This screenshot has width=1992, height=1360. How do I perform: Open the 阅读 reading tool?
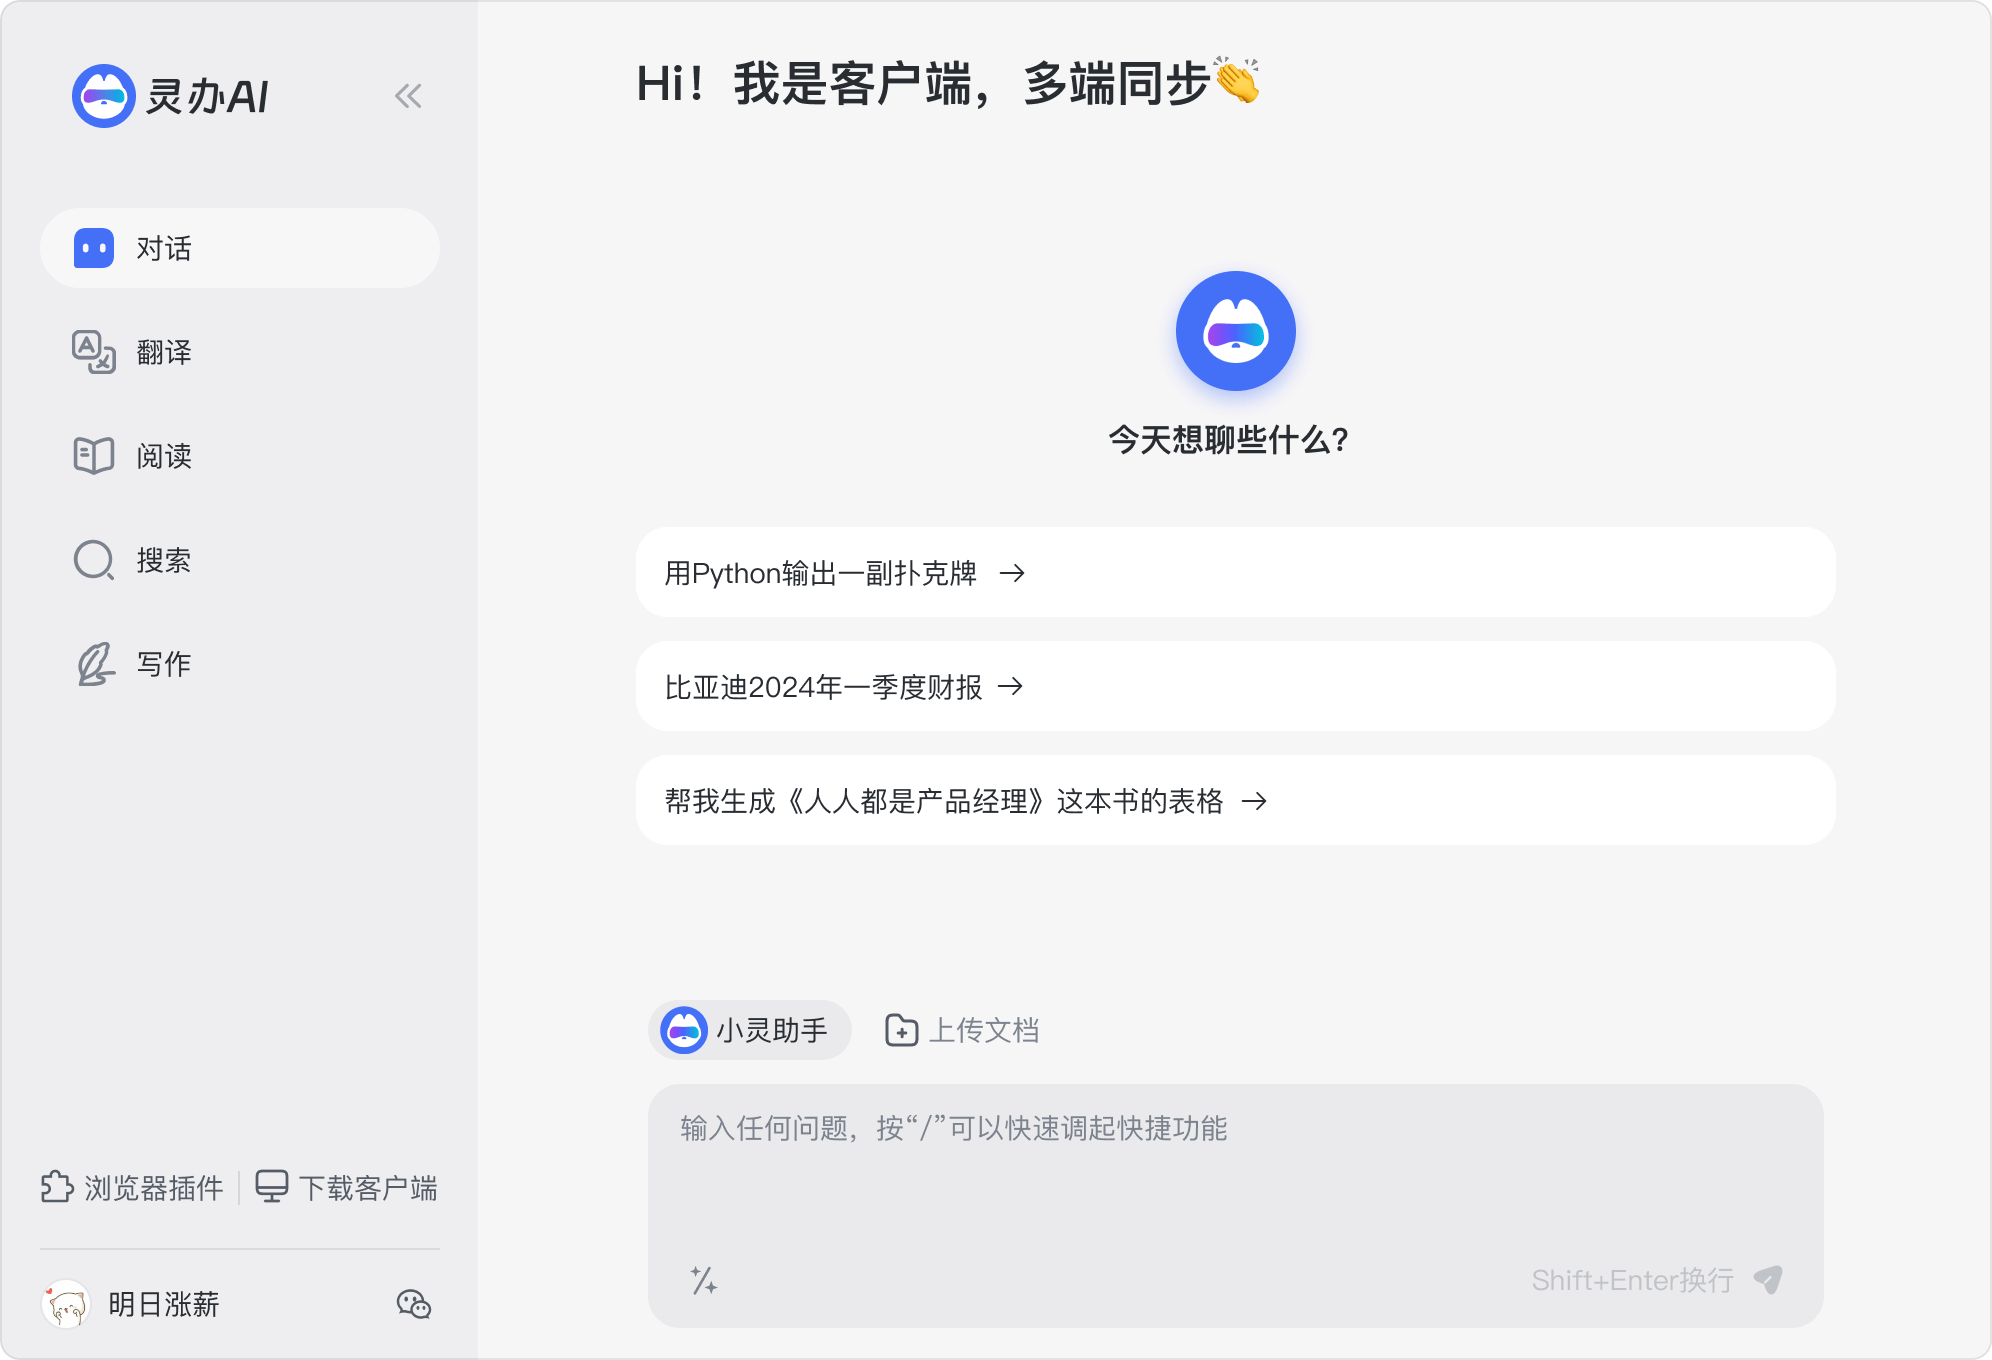tap(164, 456)
